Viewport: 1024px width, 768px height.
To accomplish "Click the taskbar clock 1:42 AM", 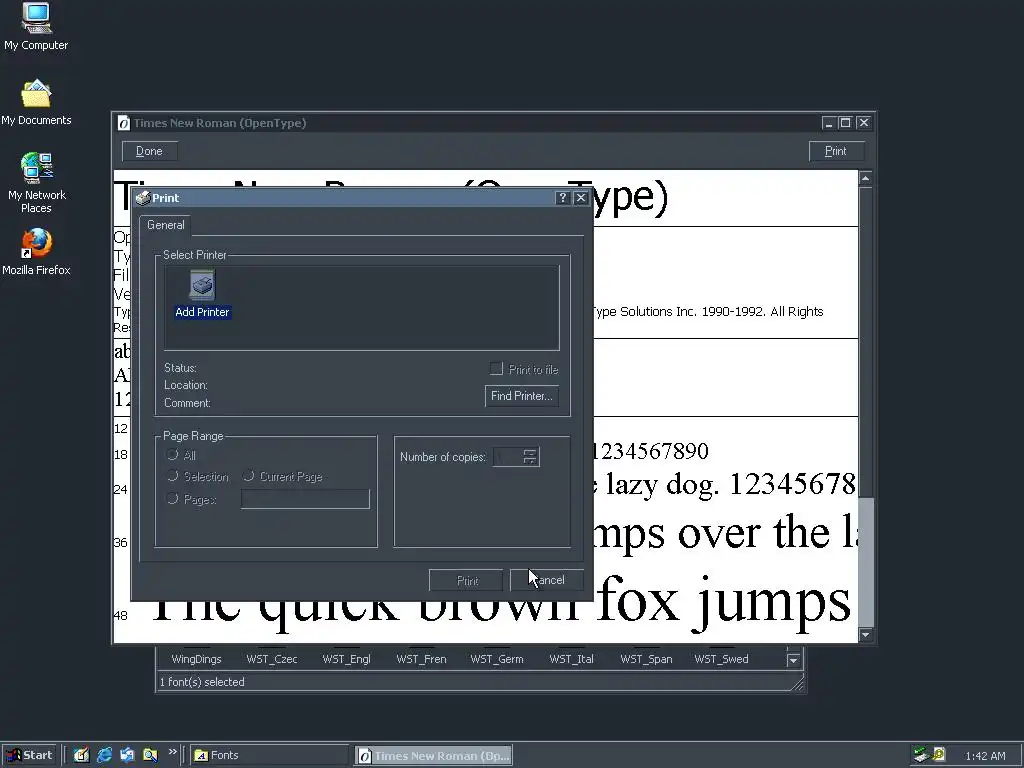I will (985, 756).
